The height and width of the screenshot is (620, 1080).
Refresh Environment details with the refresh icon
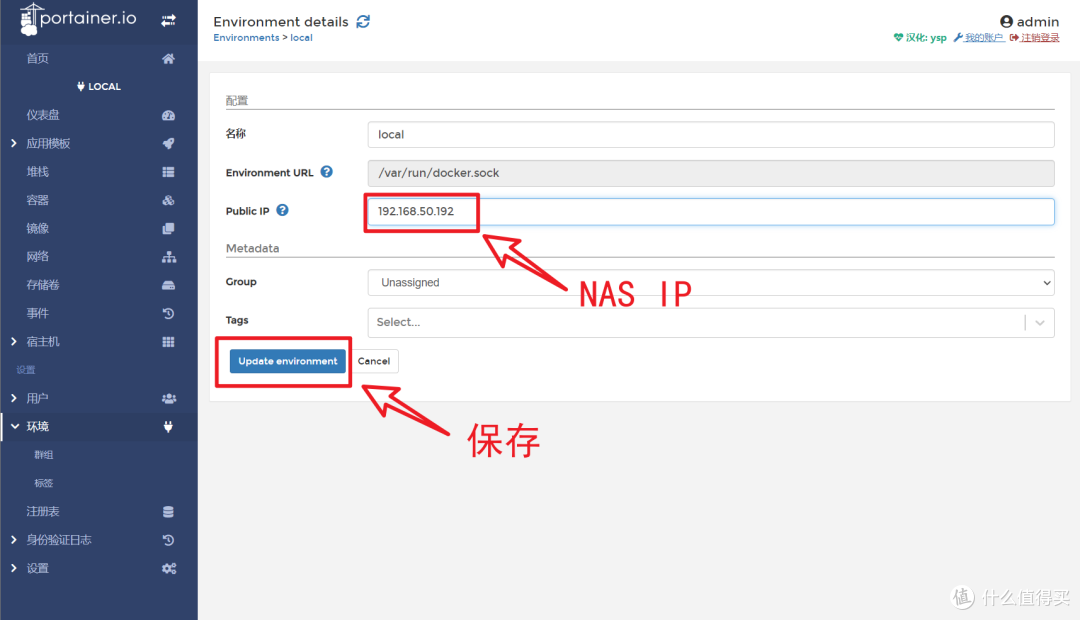click(361, 21)
